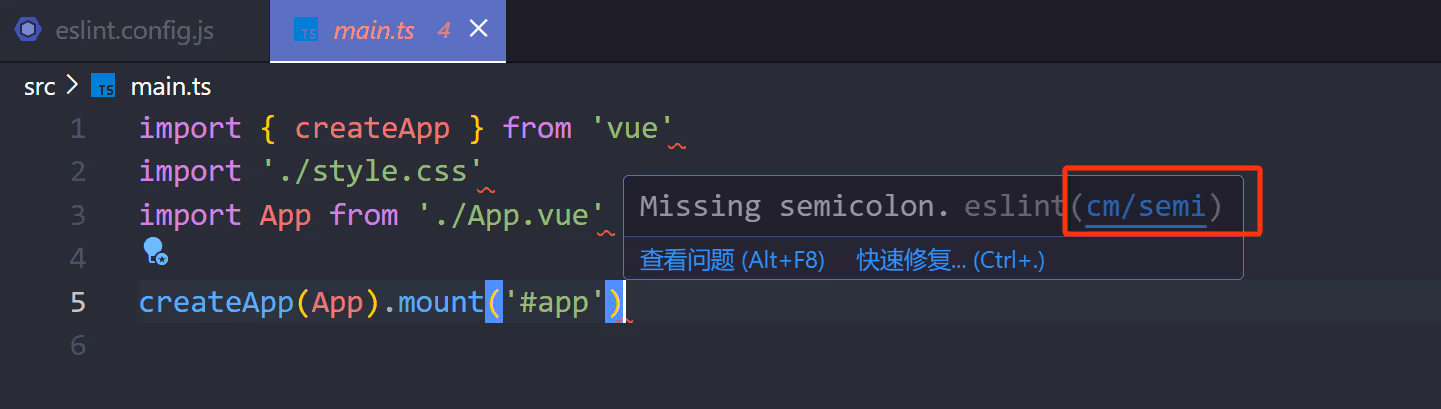Viewport: 1441px width, 409px height.
Task: Click the problem count 4 on main.ts tab
Action: click(444, 31)
